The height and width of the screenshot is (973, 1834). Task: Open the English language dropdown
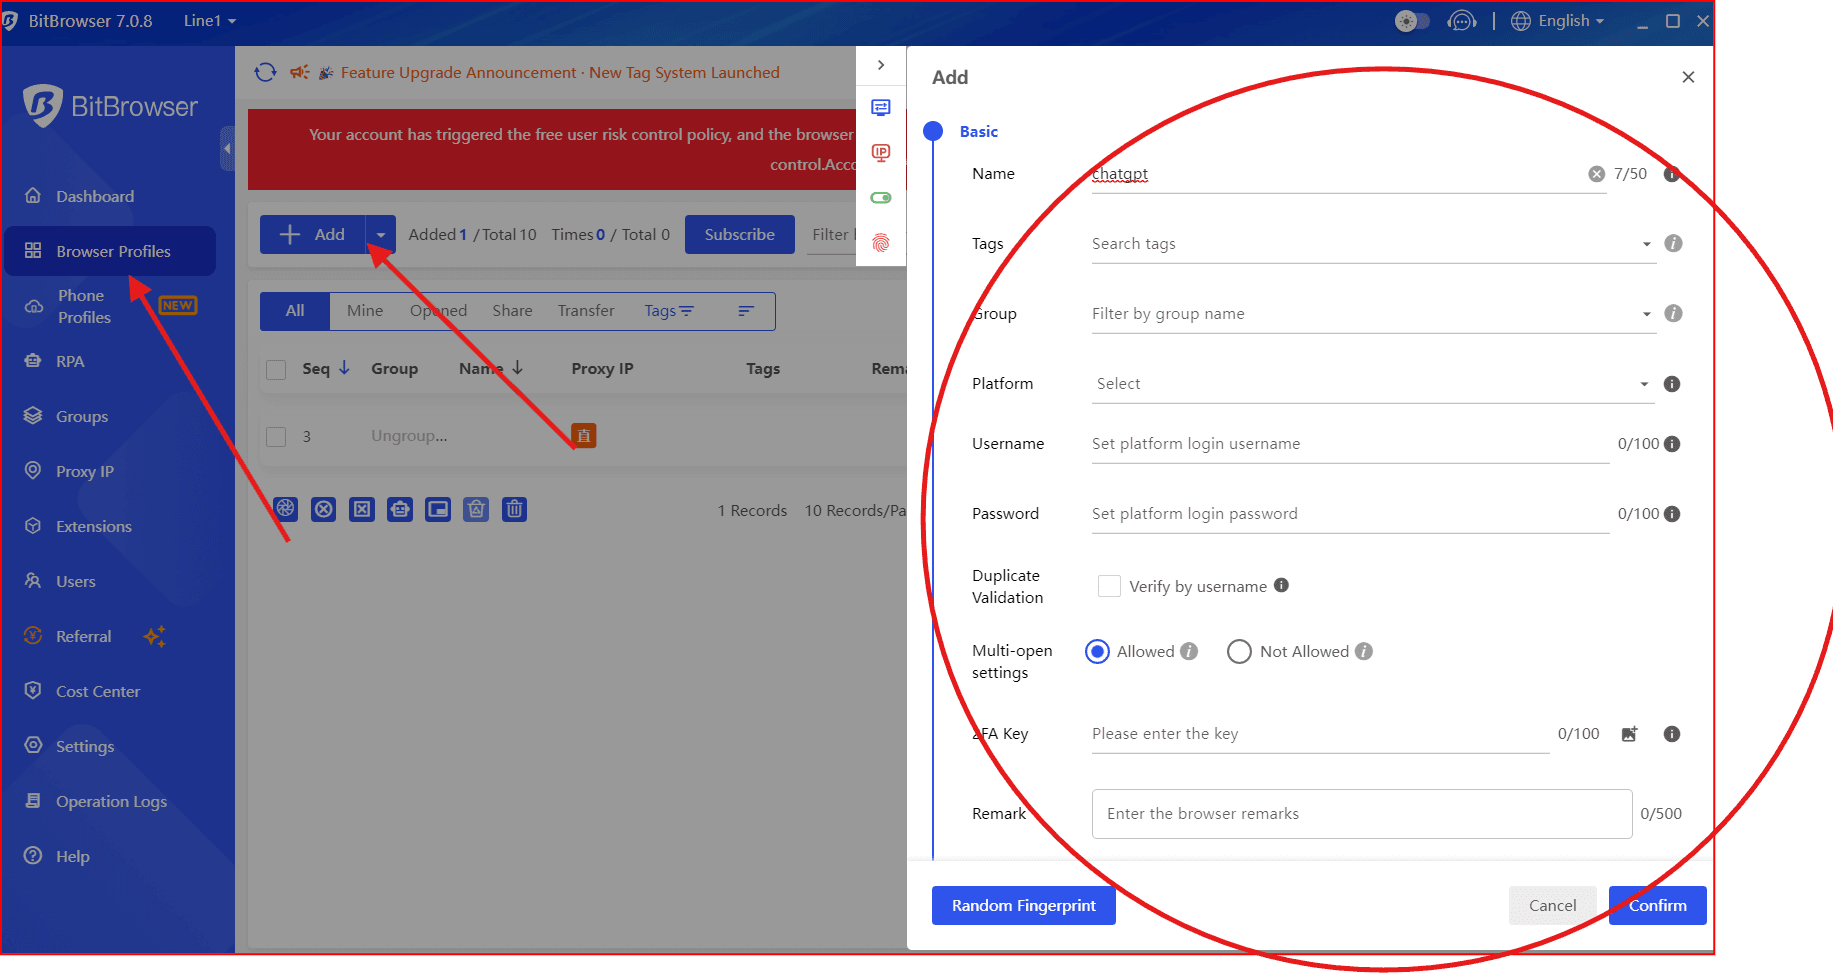coord(1558,21)
